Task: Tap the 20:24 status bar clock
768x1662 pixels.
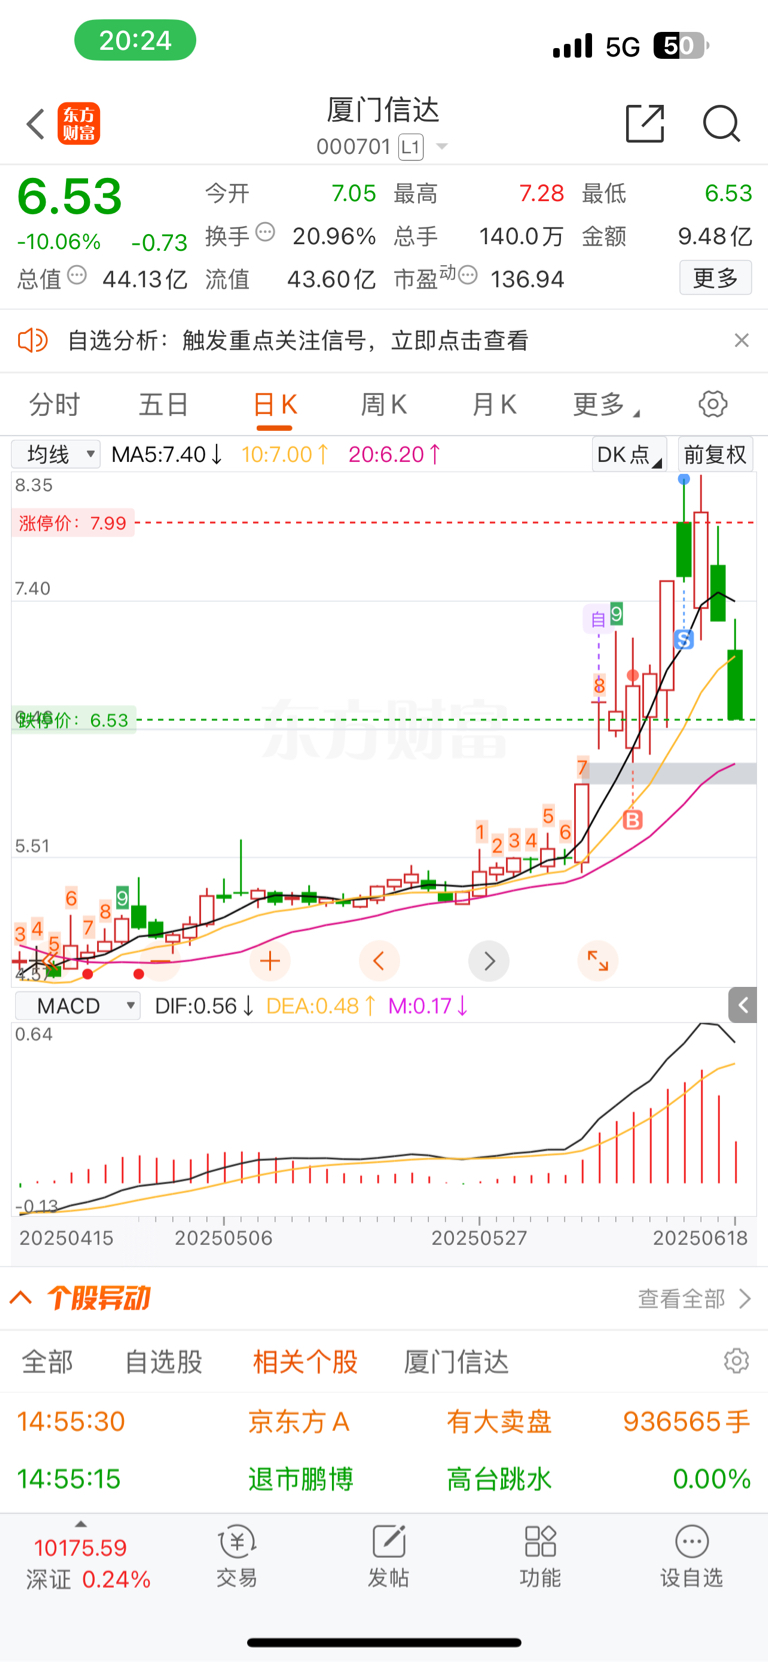Action: coord(135,41)
